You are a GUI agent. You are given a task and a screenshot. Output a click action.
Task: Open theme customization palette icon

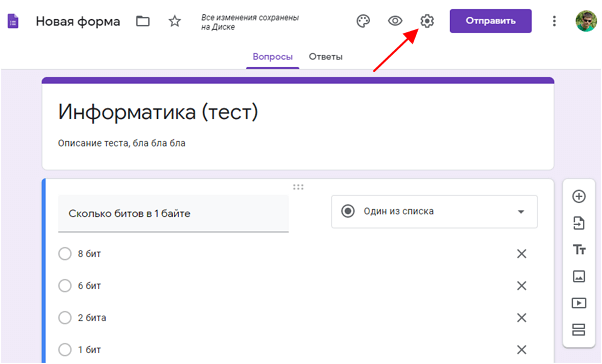[363, 21]
